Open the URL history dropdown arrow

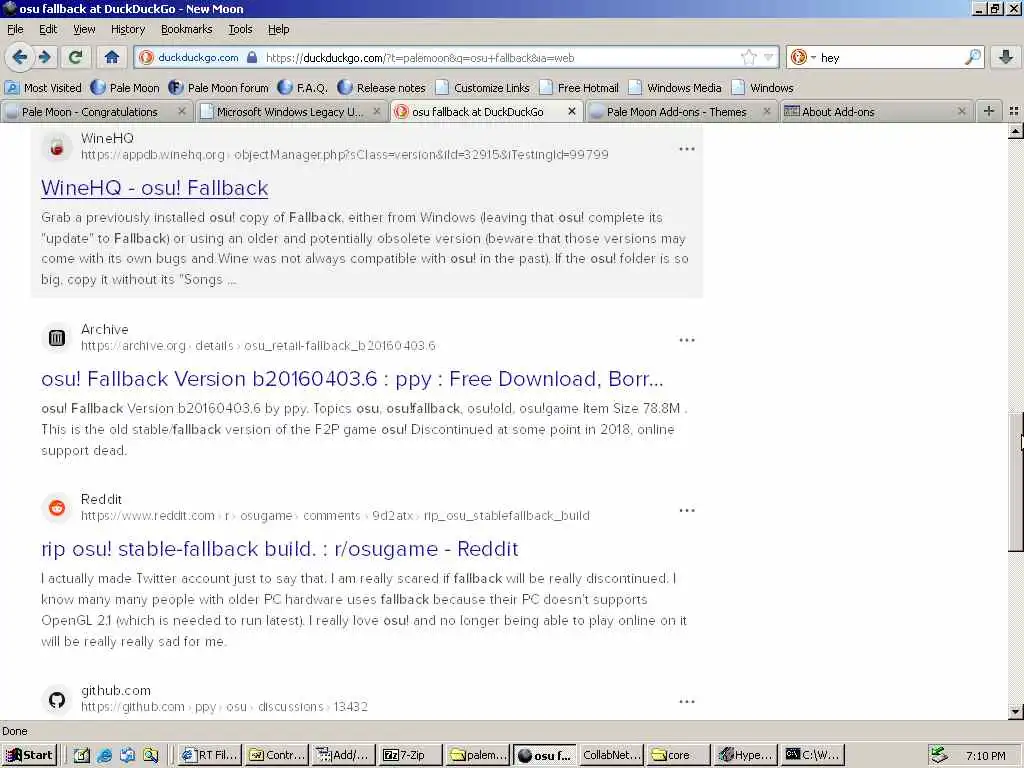click(x=769, y=57)
